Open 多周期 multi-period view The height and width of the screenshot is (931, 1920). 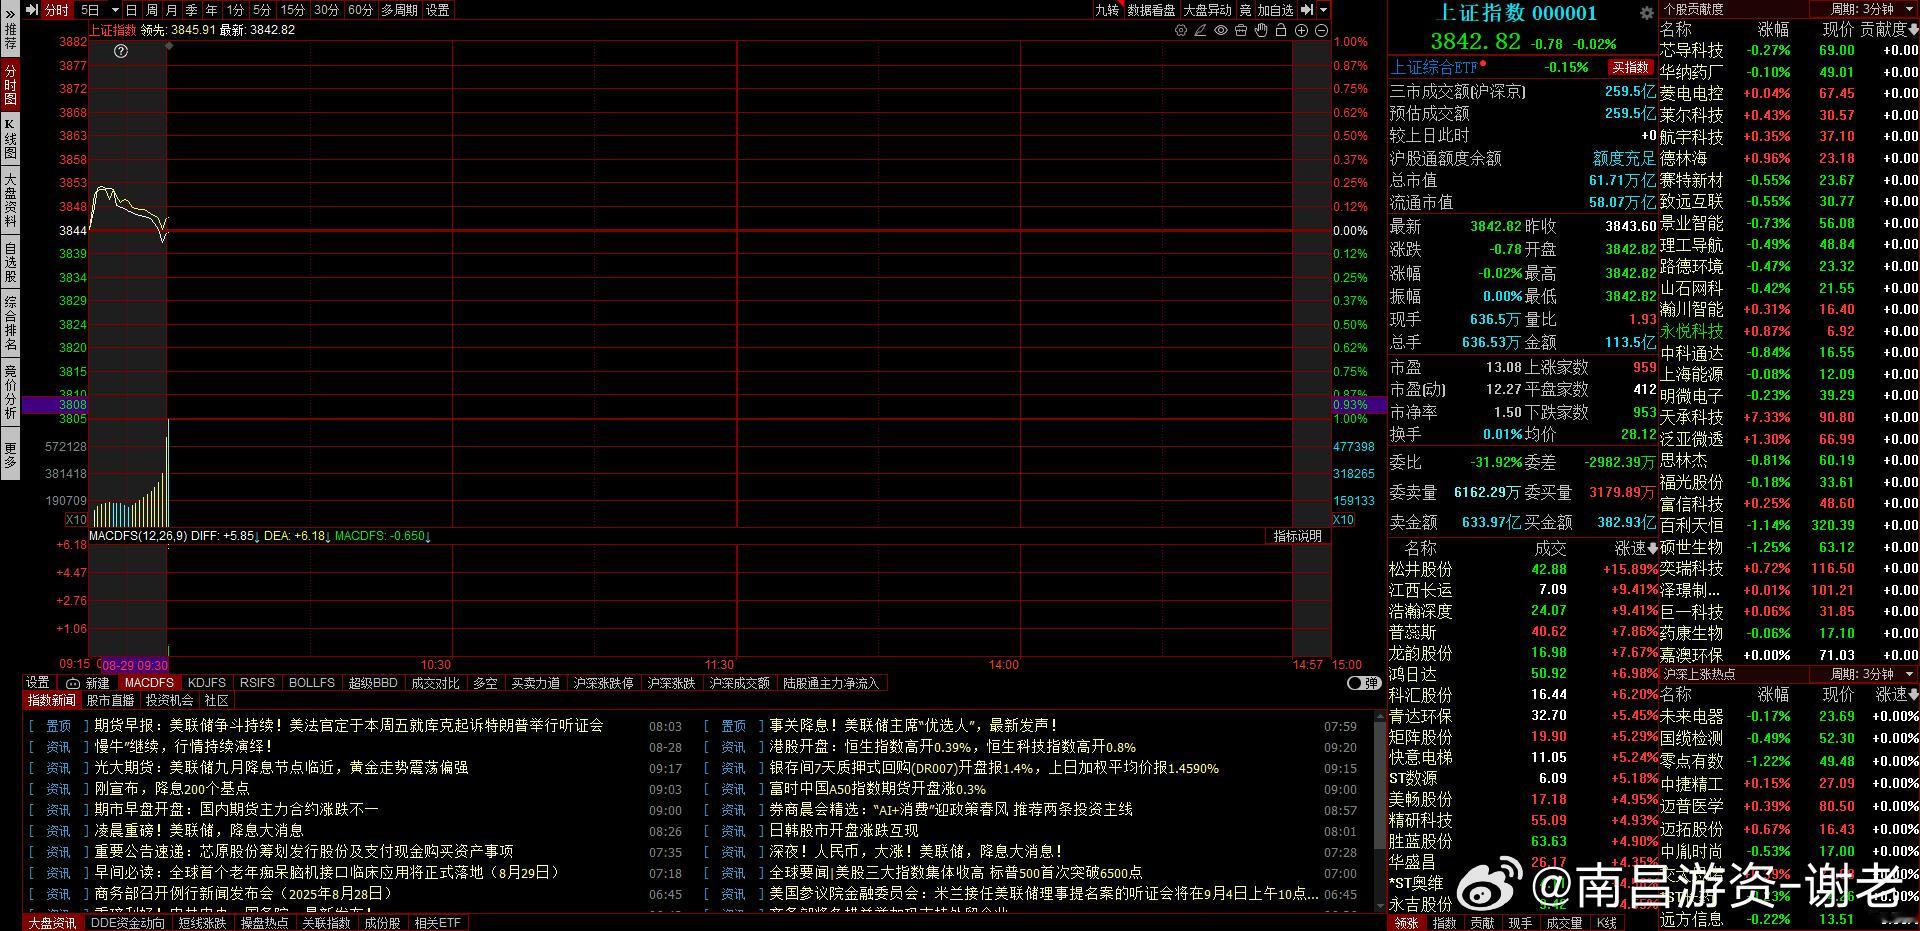399,10
